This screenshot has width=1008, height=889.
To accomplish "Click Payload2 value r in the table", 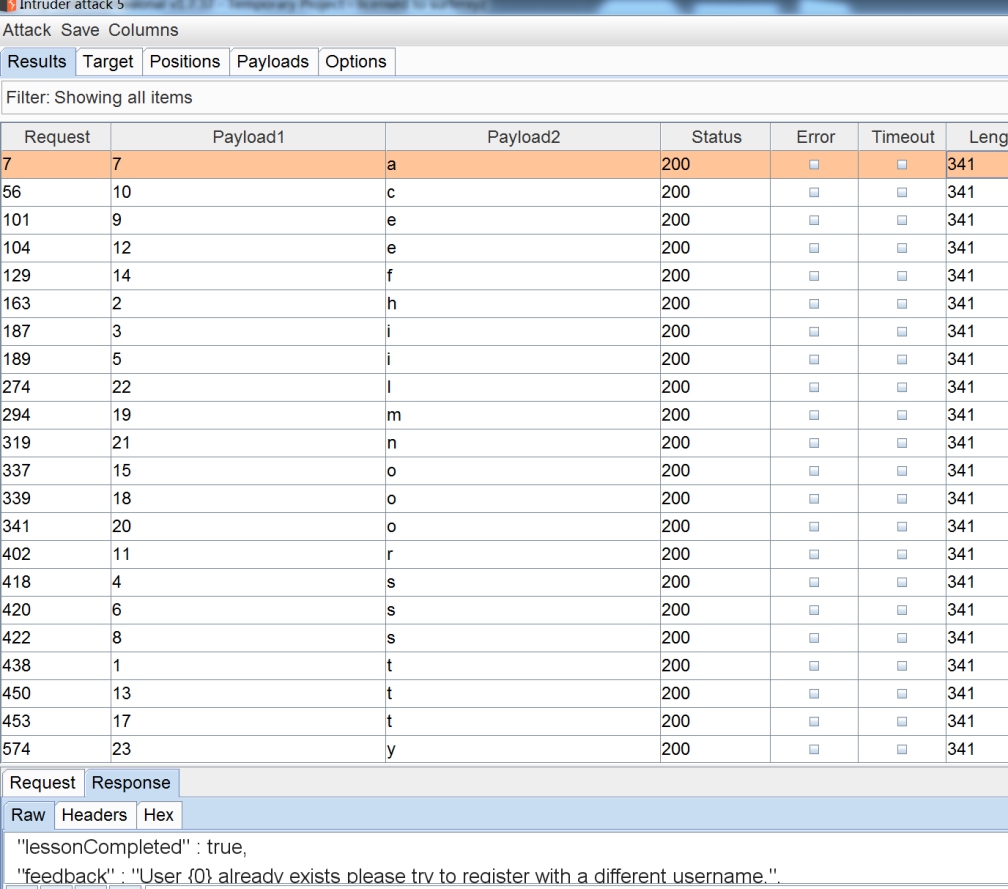I will coord(523,554).
